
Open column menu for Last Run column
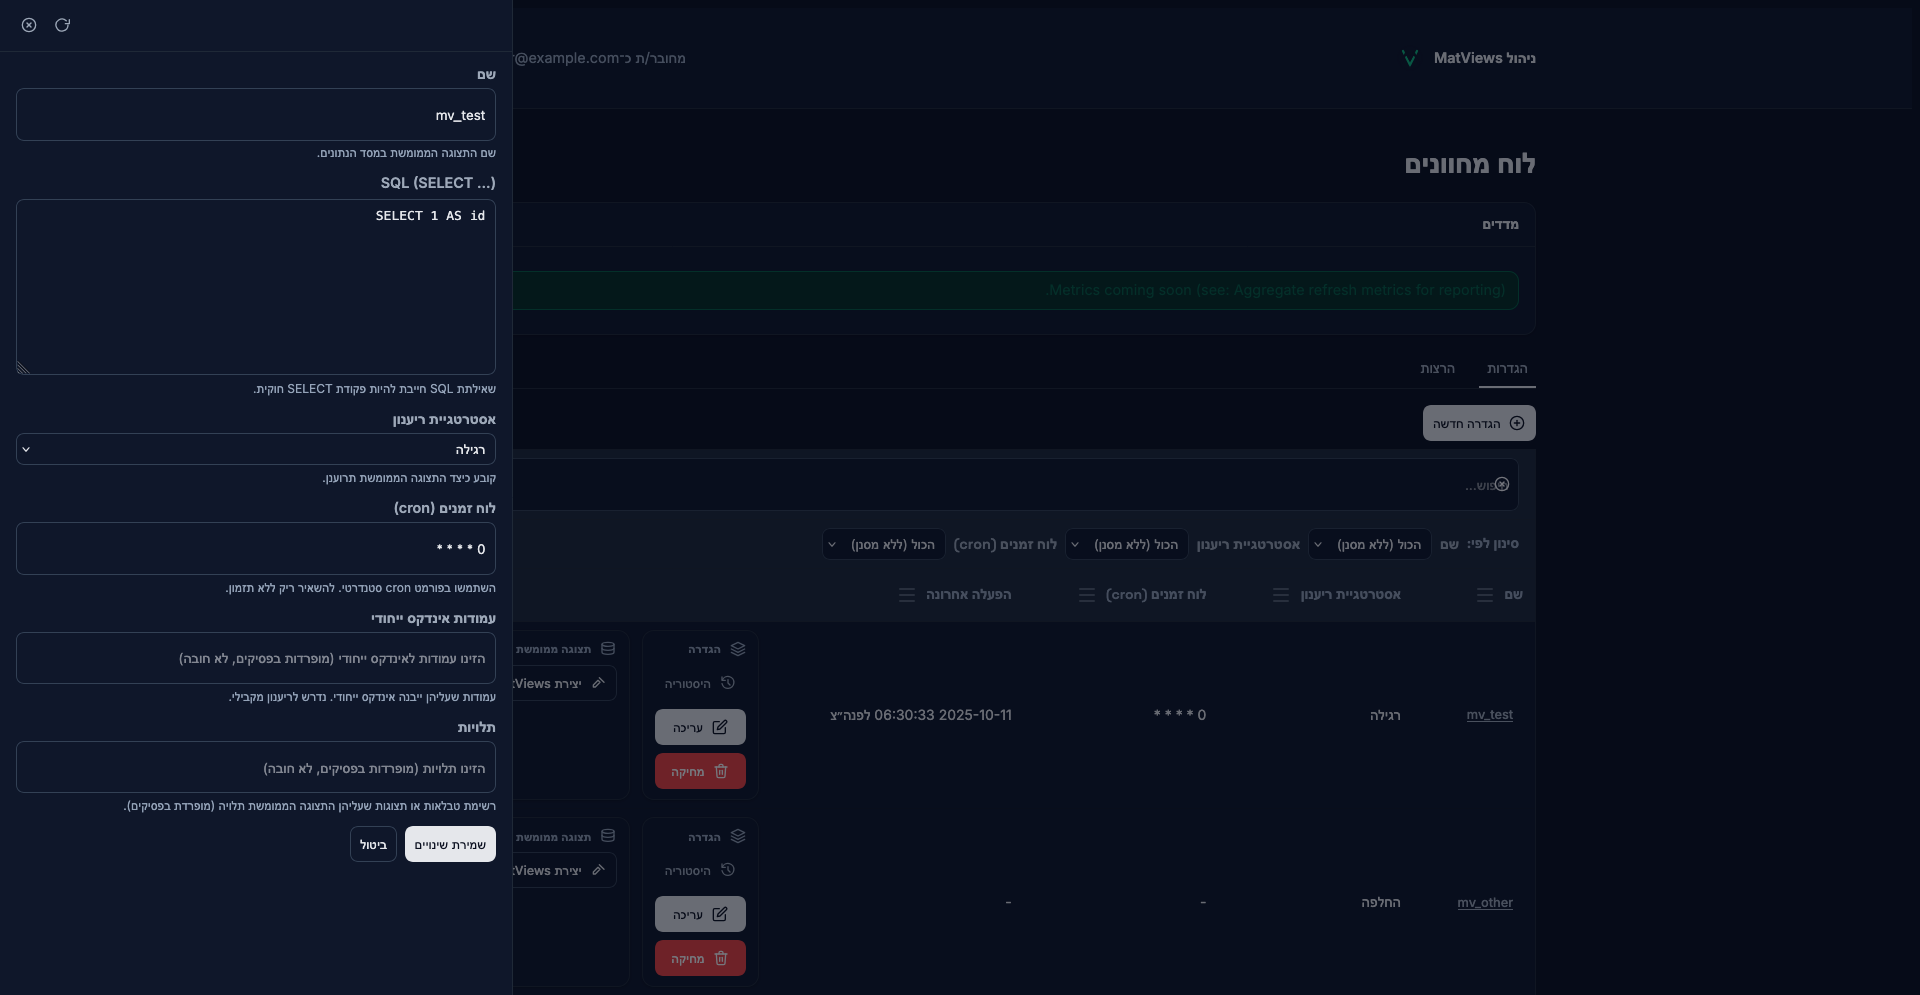[907, 595]
